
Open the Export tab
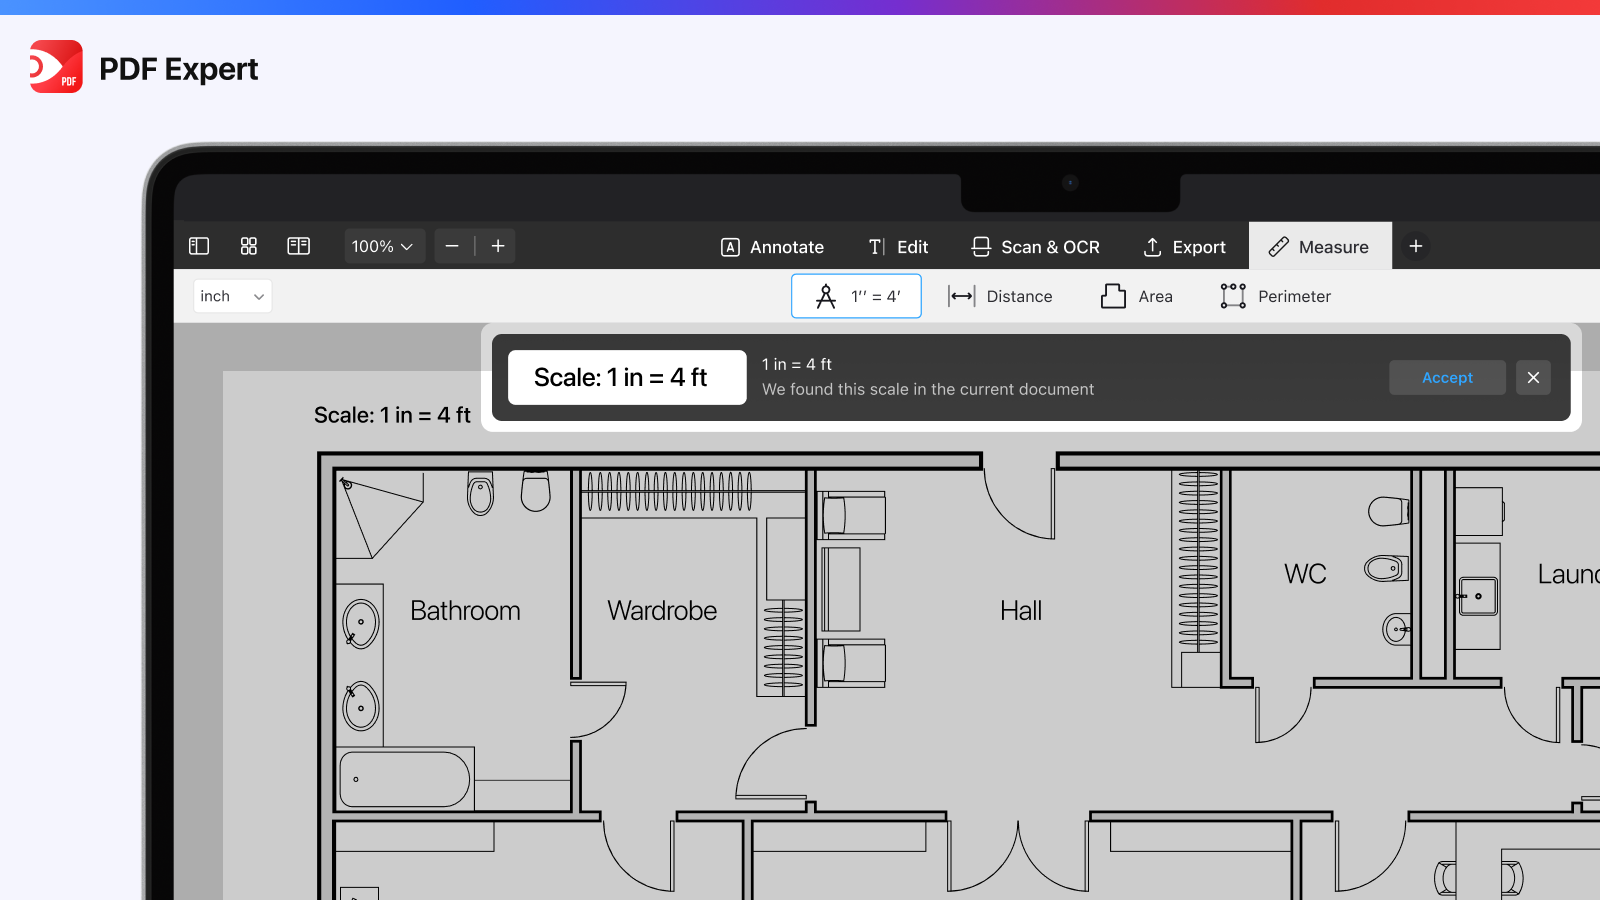coord(1184,247)
